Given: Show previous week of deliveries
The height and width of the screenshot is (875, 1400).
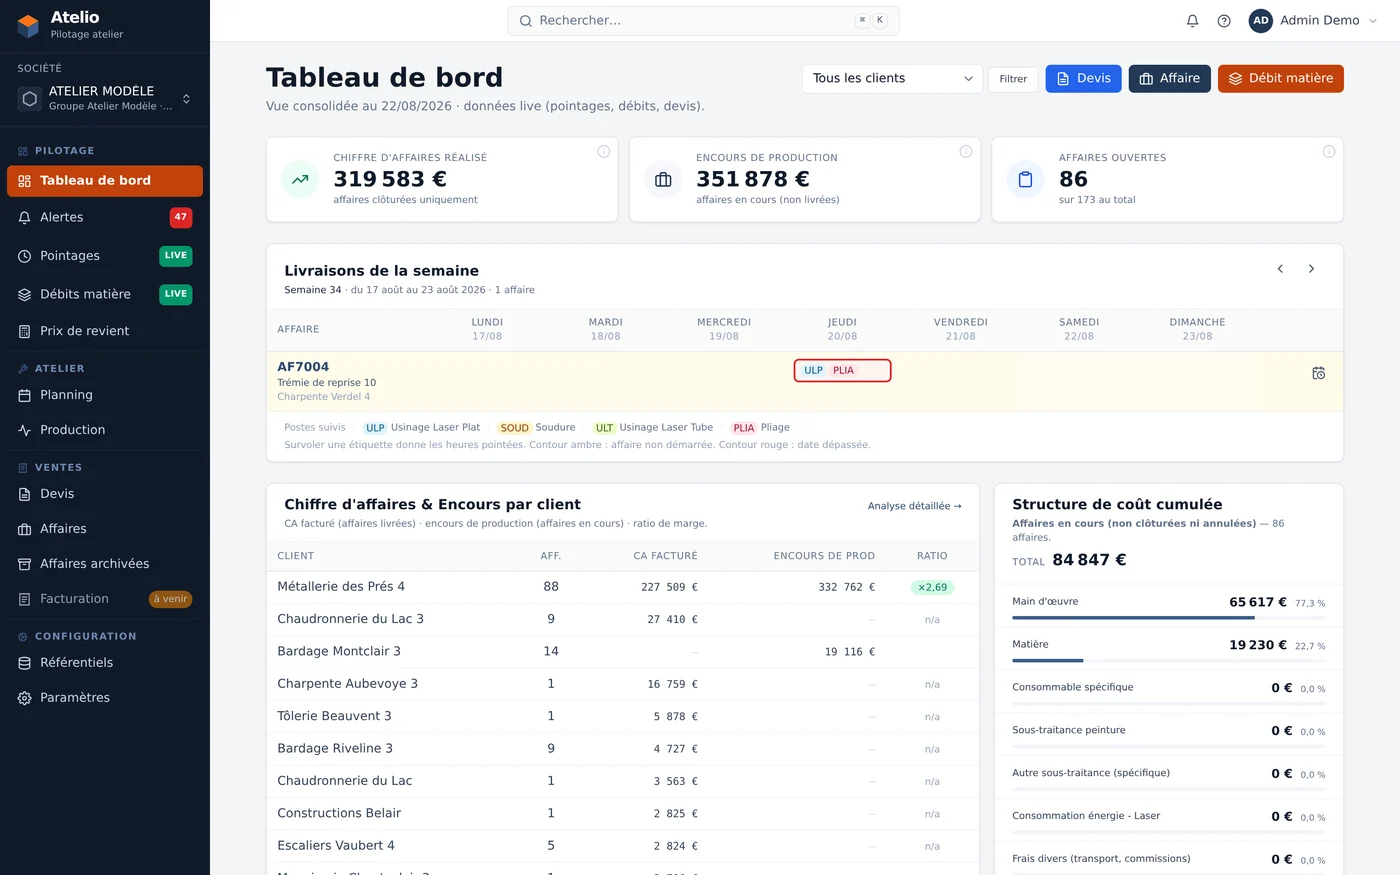Looking at the screenshot, I should click(1280, 269).
